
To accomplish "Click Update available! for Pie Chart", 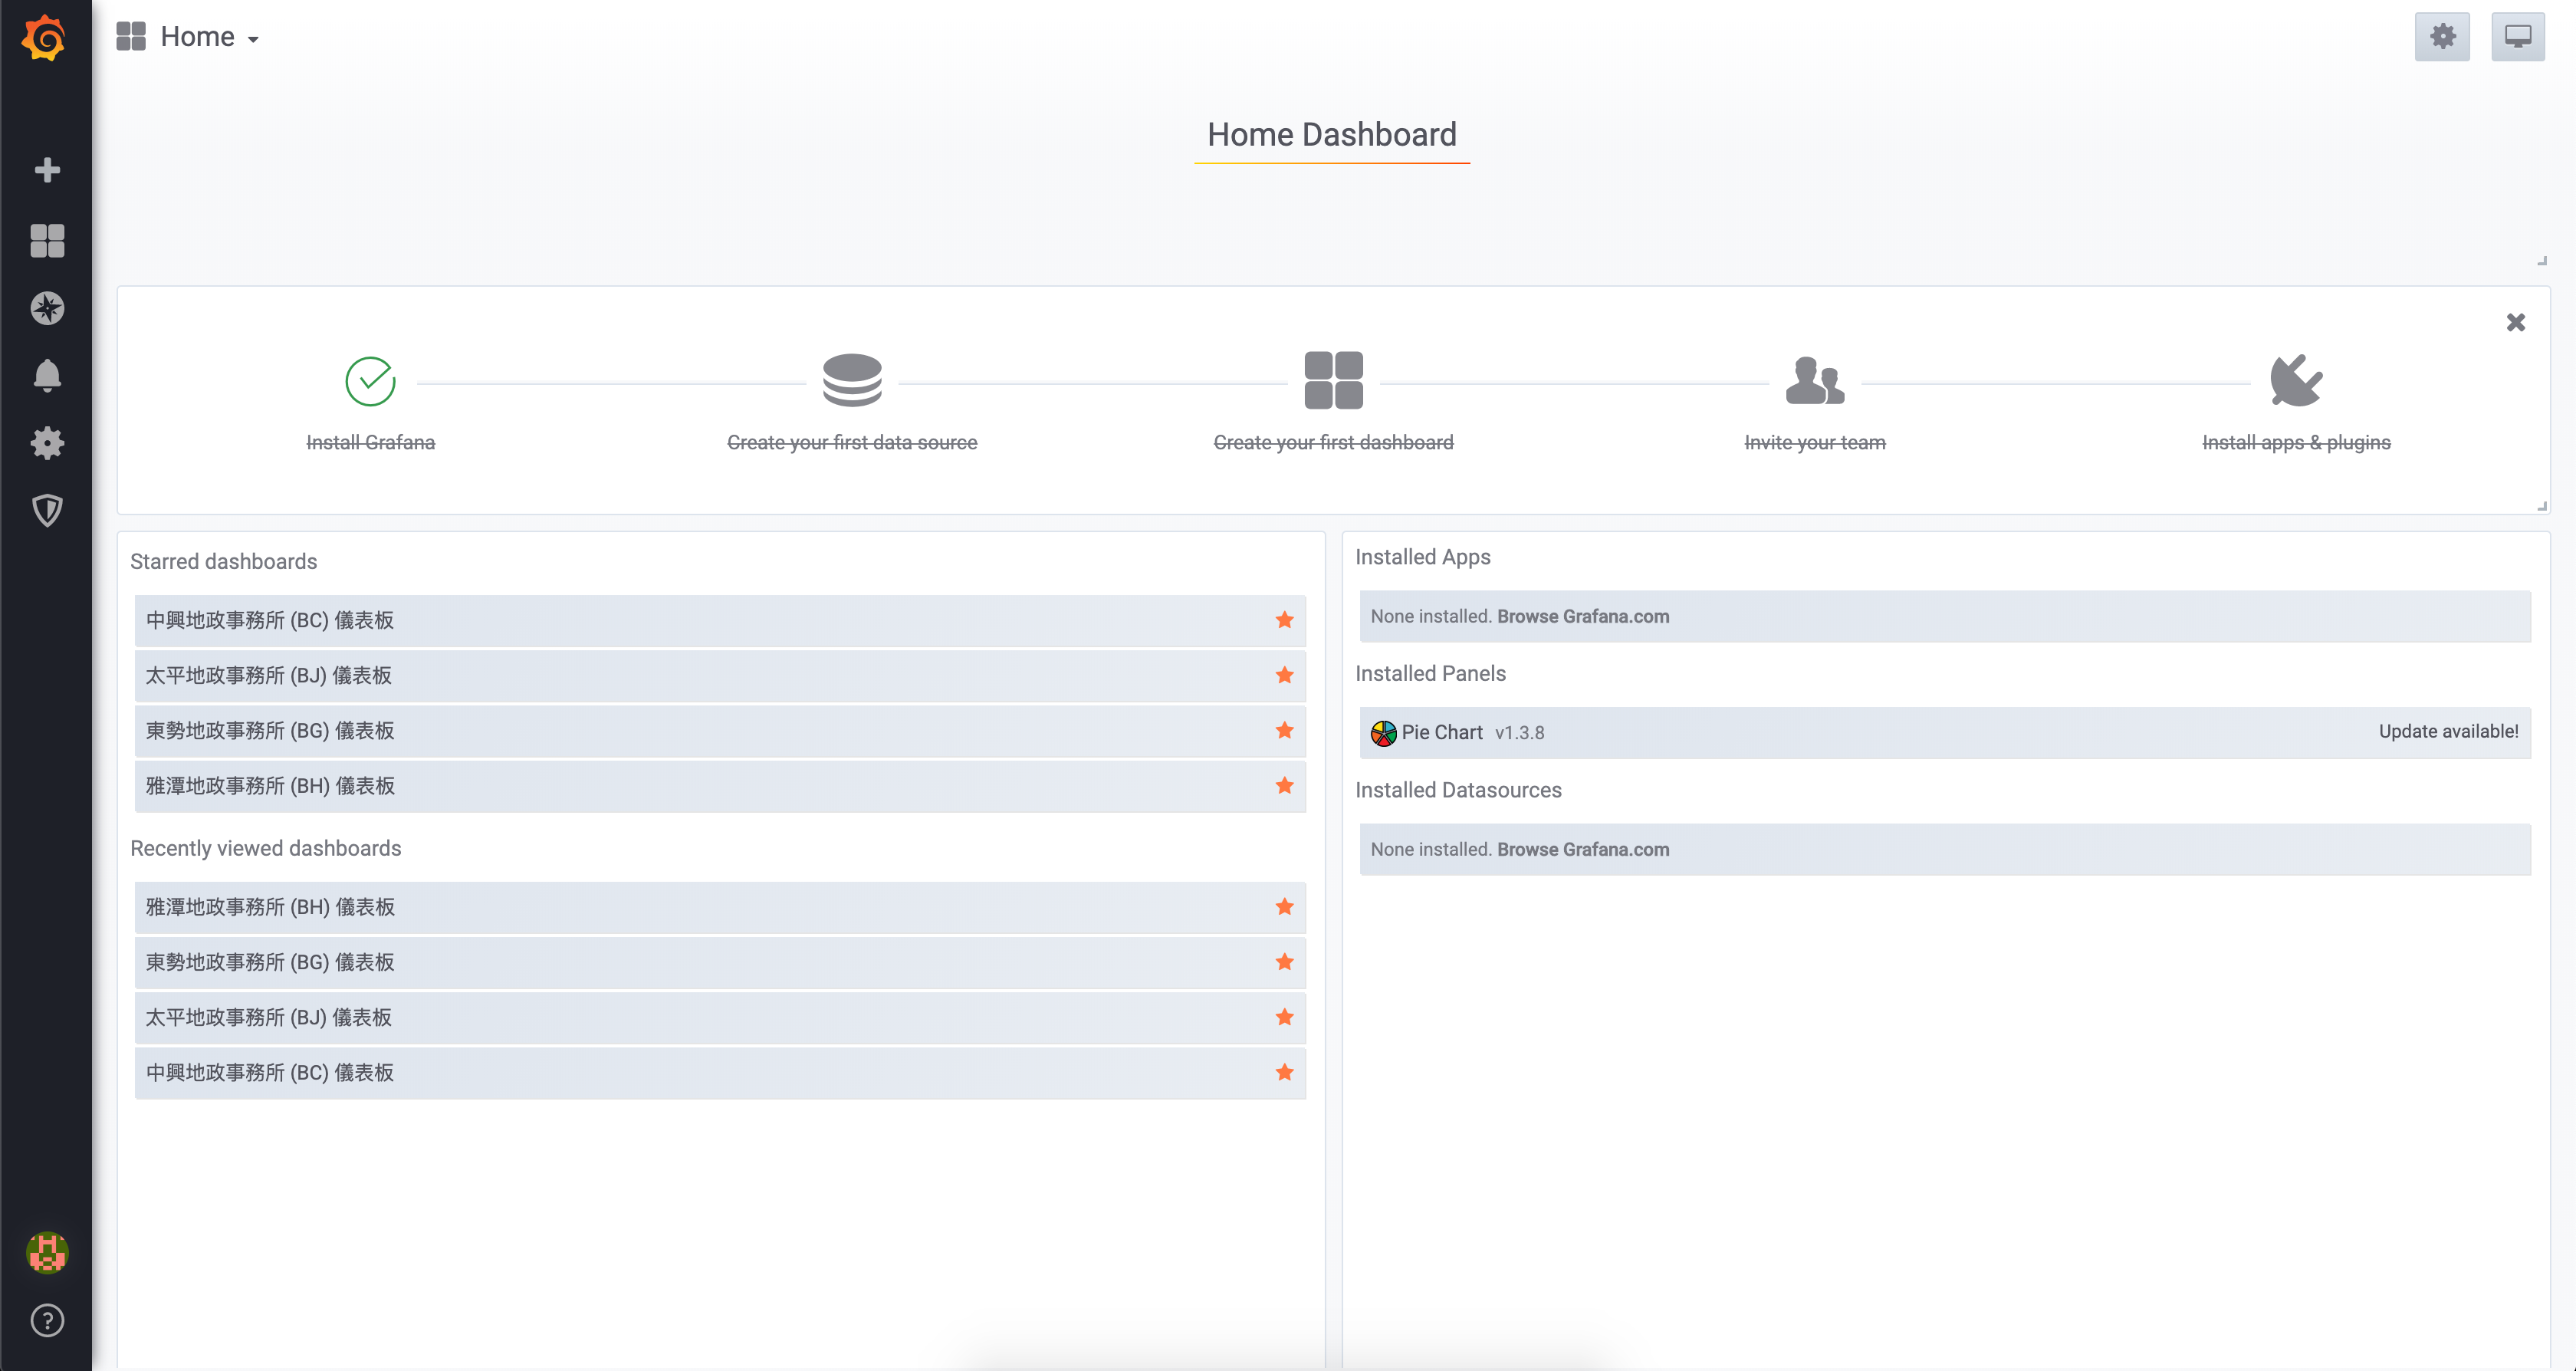I will point(2448,731).
